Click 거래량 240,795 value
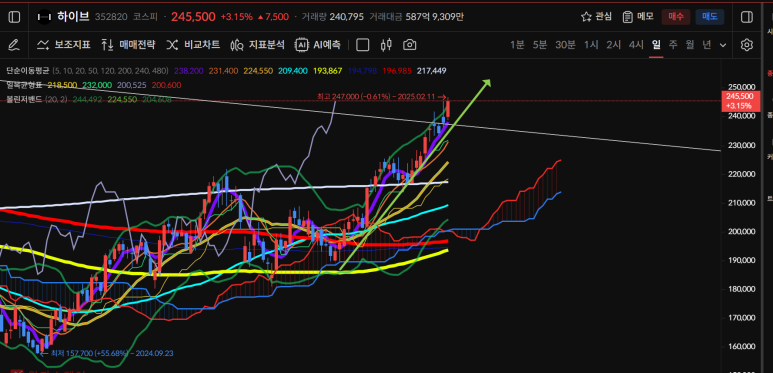Image resolution: width=773 pixels, height=373 pixels. tap(347, 17)
